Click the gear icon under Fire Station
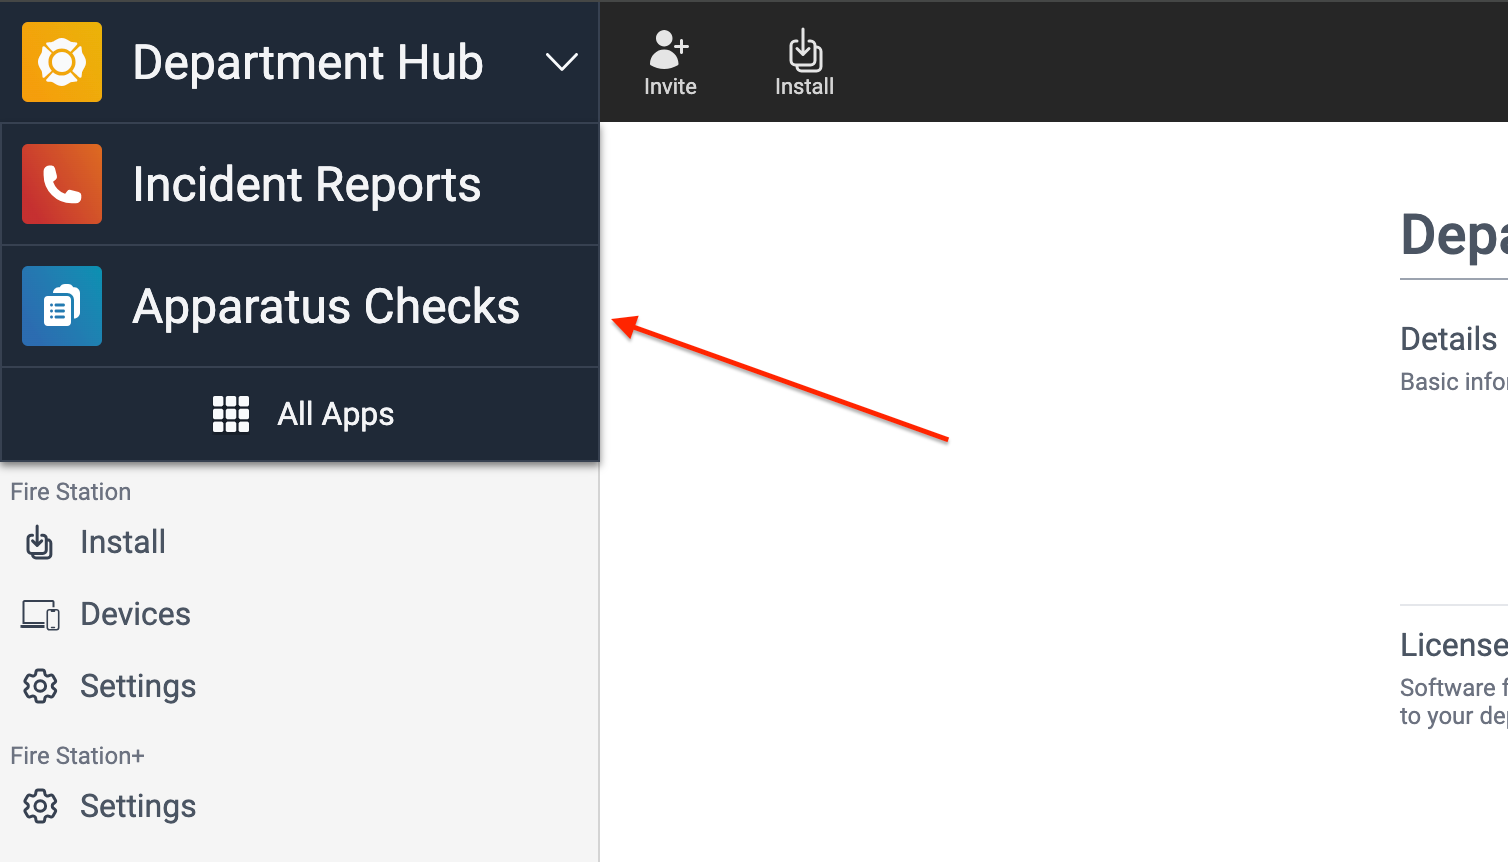This screenshot has width=1508, height=862. pos(40,686)
